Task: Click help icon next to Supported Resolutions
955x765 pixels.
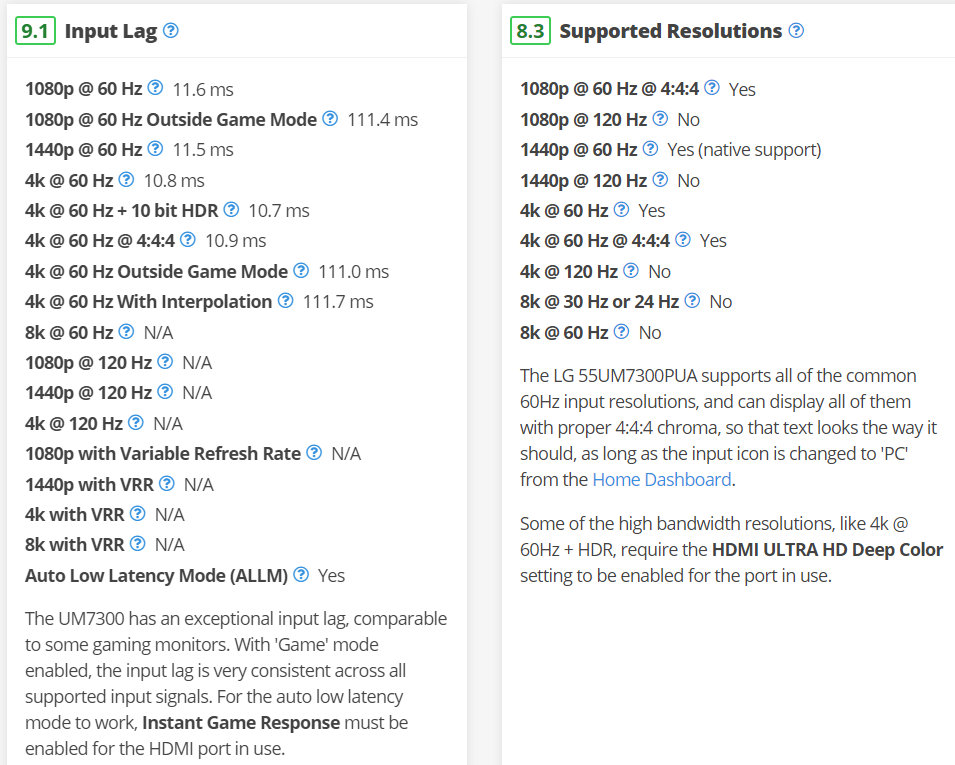Action: coord(796,31)
